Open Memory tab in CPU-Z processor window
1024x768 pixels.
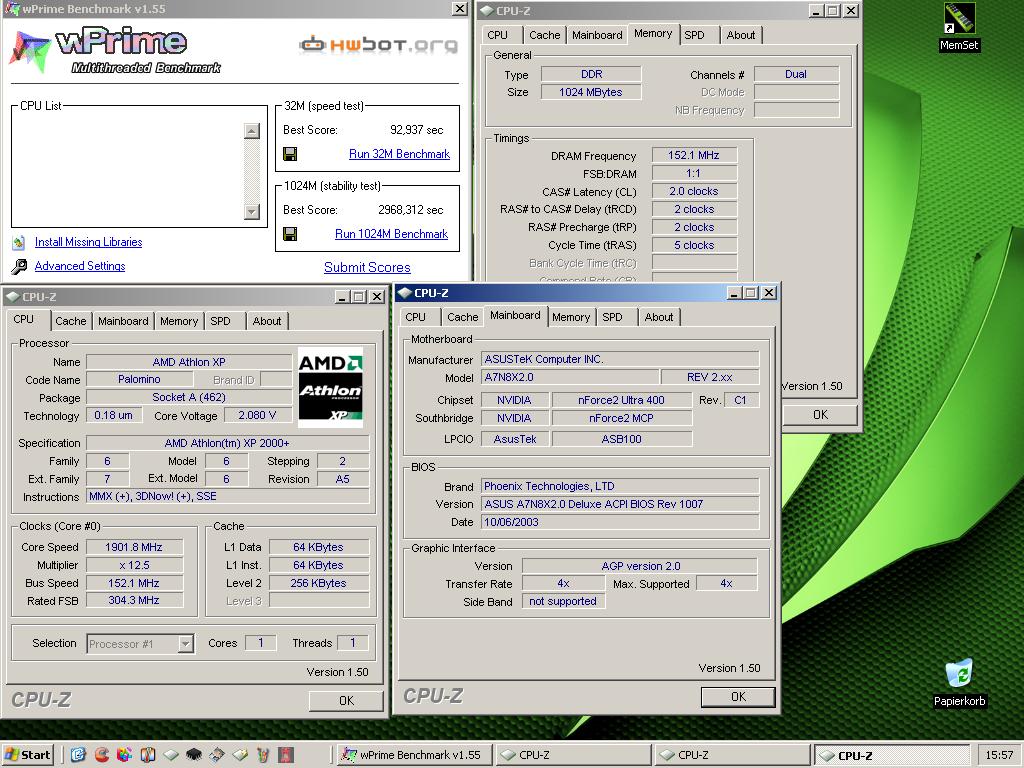coord(179,321)
